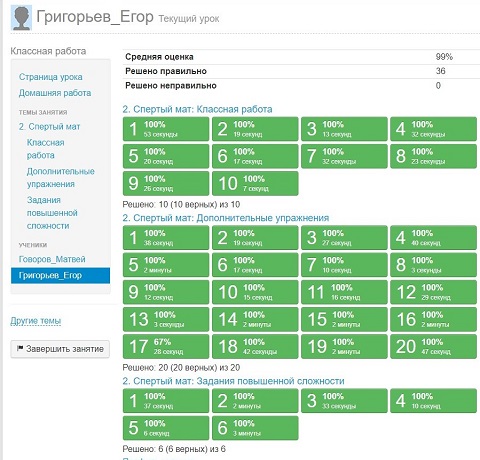Click the user avatar icon beside Григорьев_Егор
The height and width of the screenshot is (460, 480).
(21, 18)
